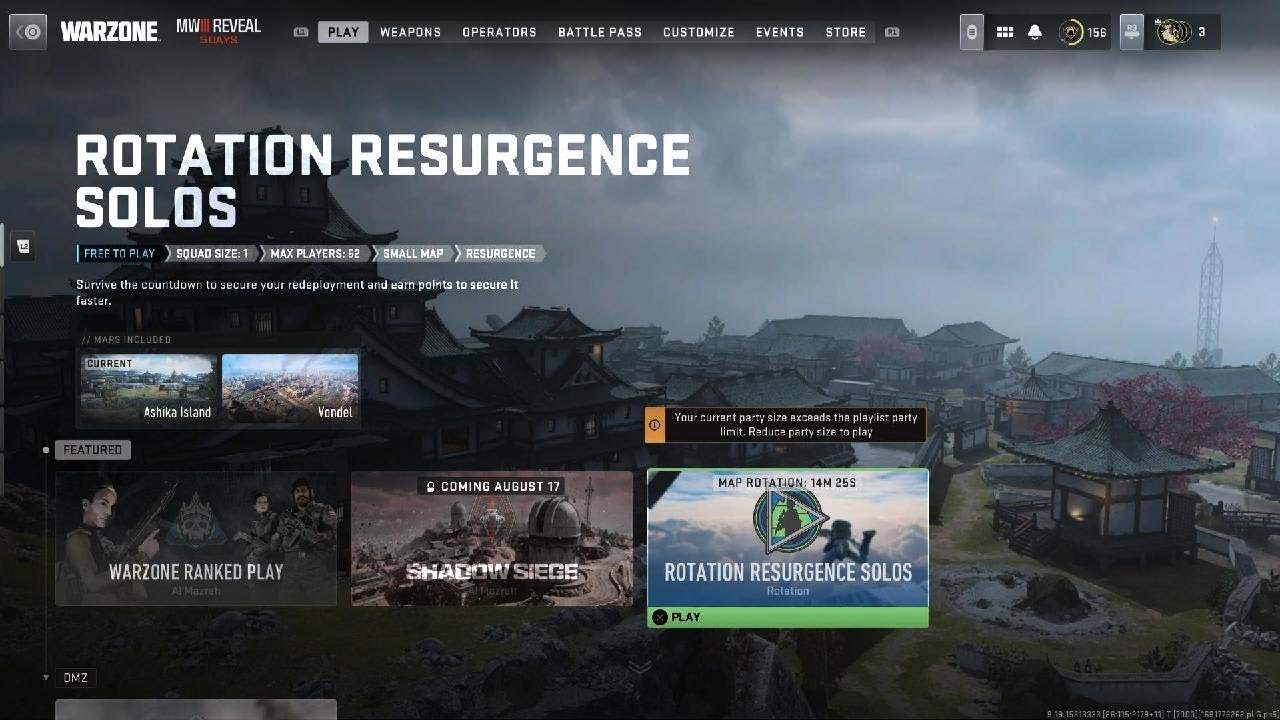The height and width of the screenshot is (720, 1280).
Task: Select the PLAY tab
Action: (x=343, y=32)
